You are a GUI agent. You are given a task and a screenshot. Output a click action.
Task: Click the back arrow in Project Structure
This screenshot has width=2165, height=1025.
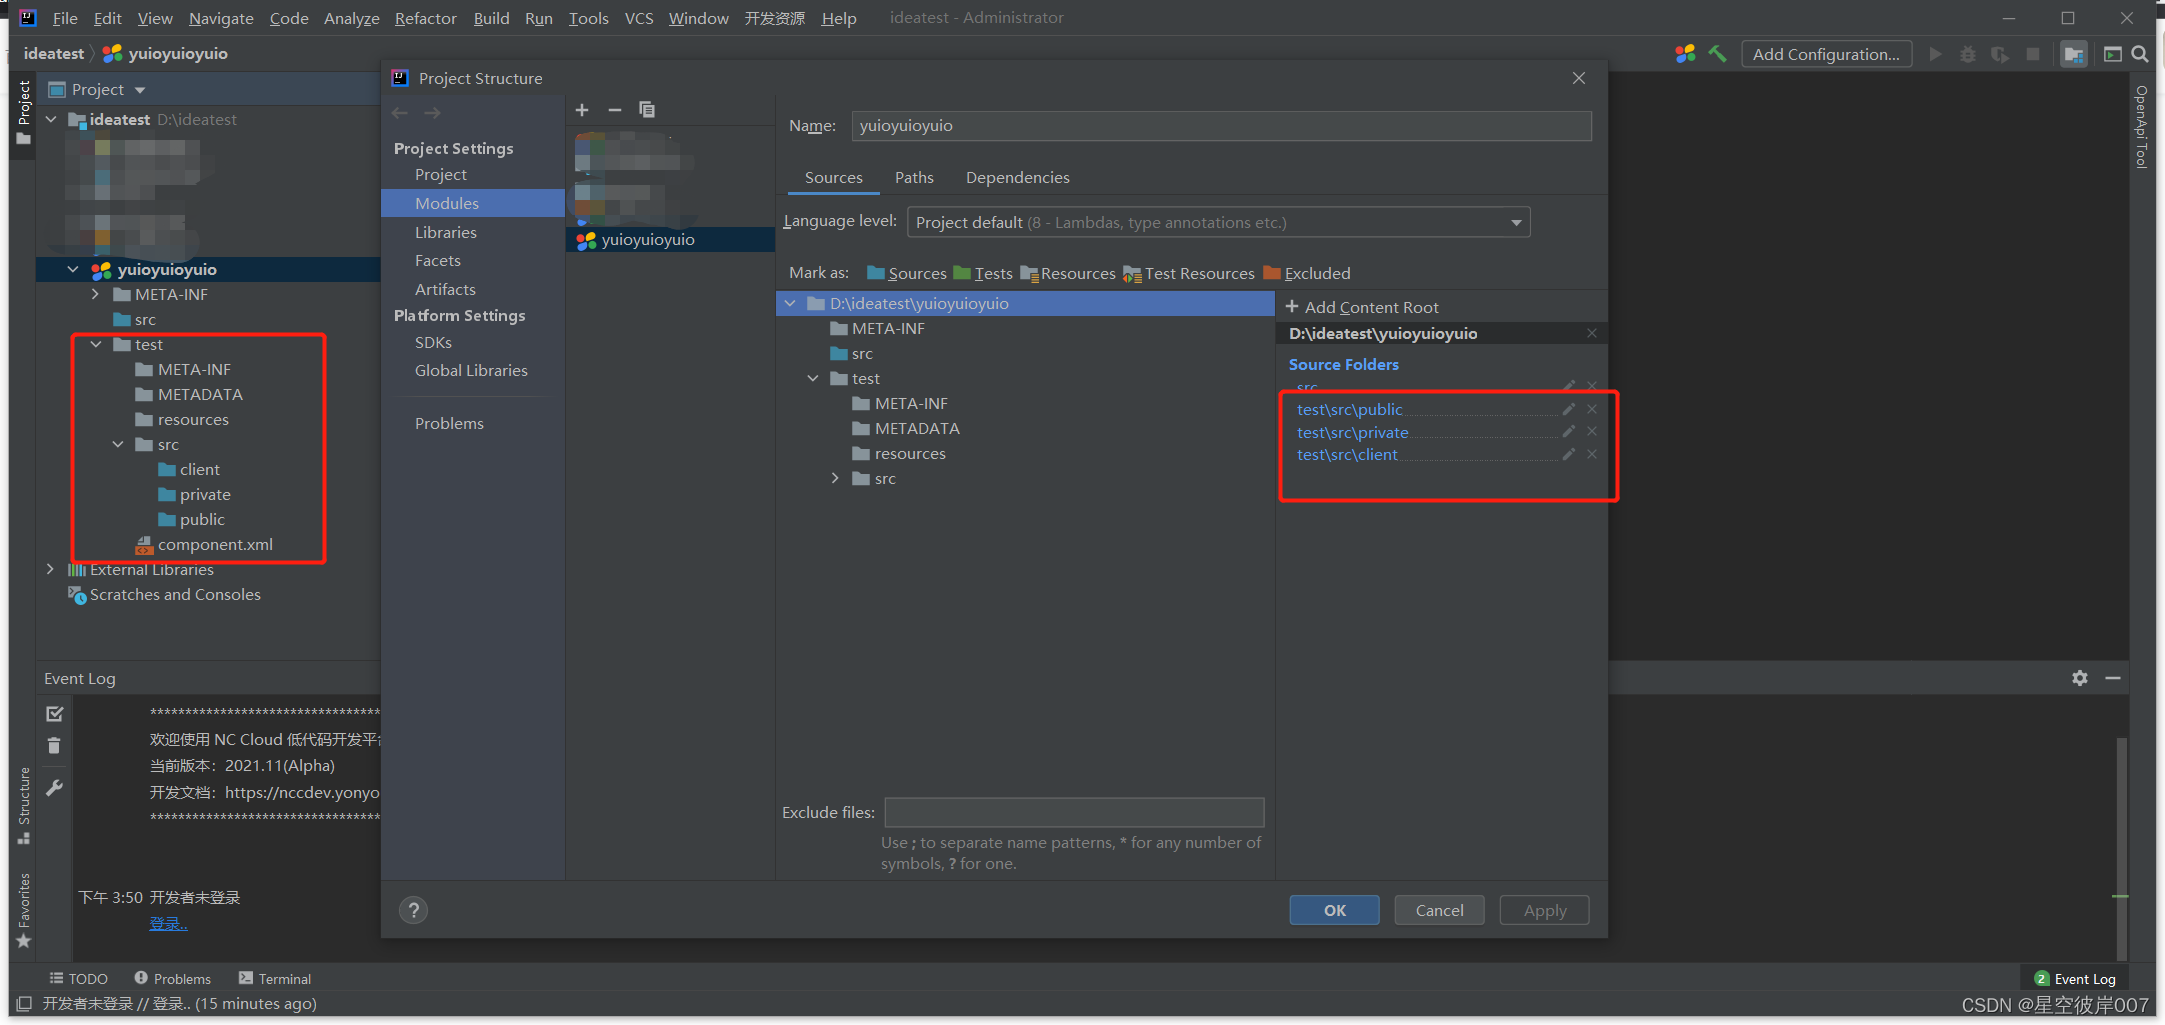click(x=400, y=113)
